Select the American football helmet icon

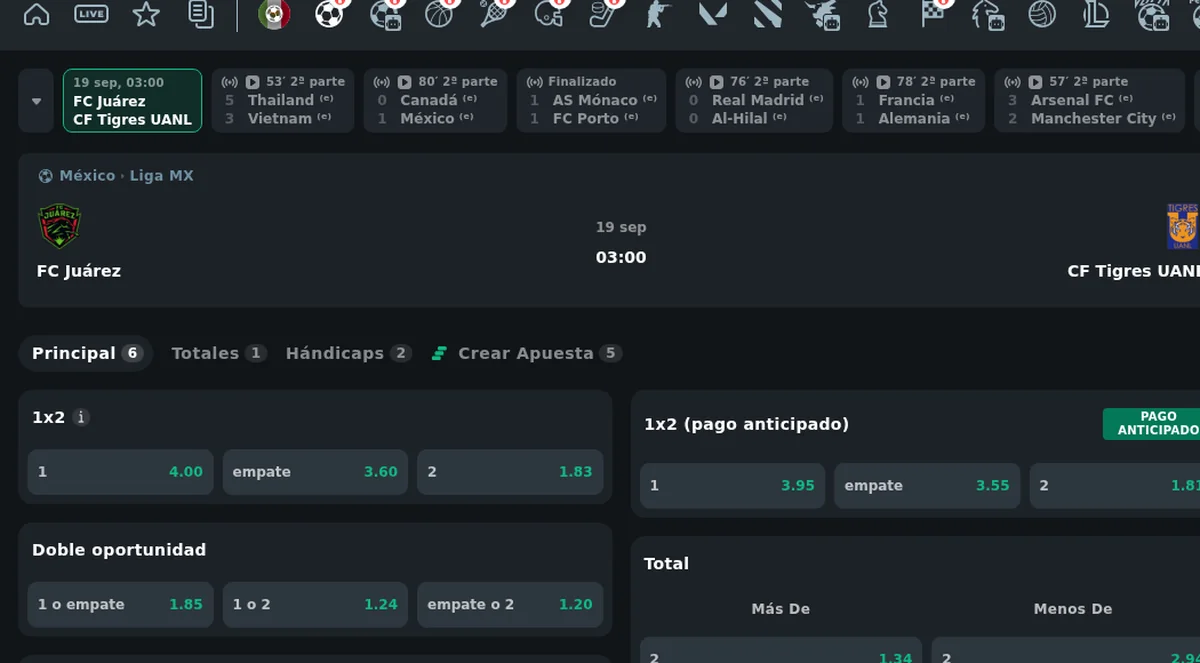(x=550, y=14)
